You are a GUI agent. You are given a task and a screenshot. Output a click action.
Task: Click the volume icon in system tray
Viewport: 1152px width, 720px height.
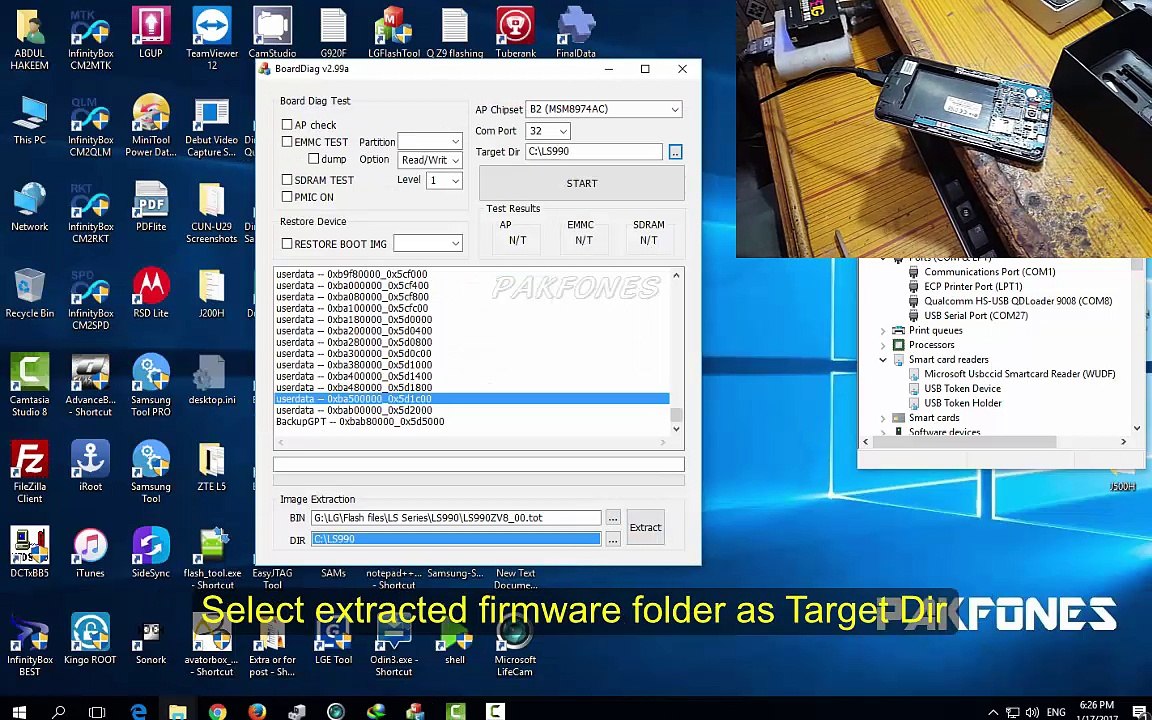pos(1032,711)
